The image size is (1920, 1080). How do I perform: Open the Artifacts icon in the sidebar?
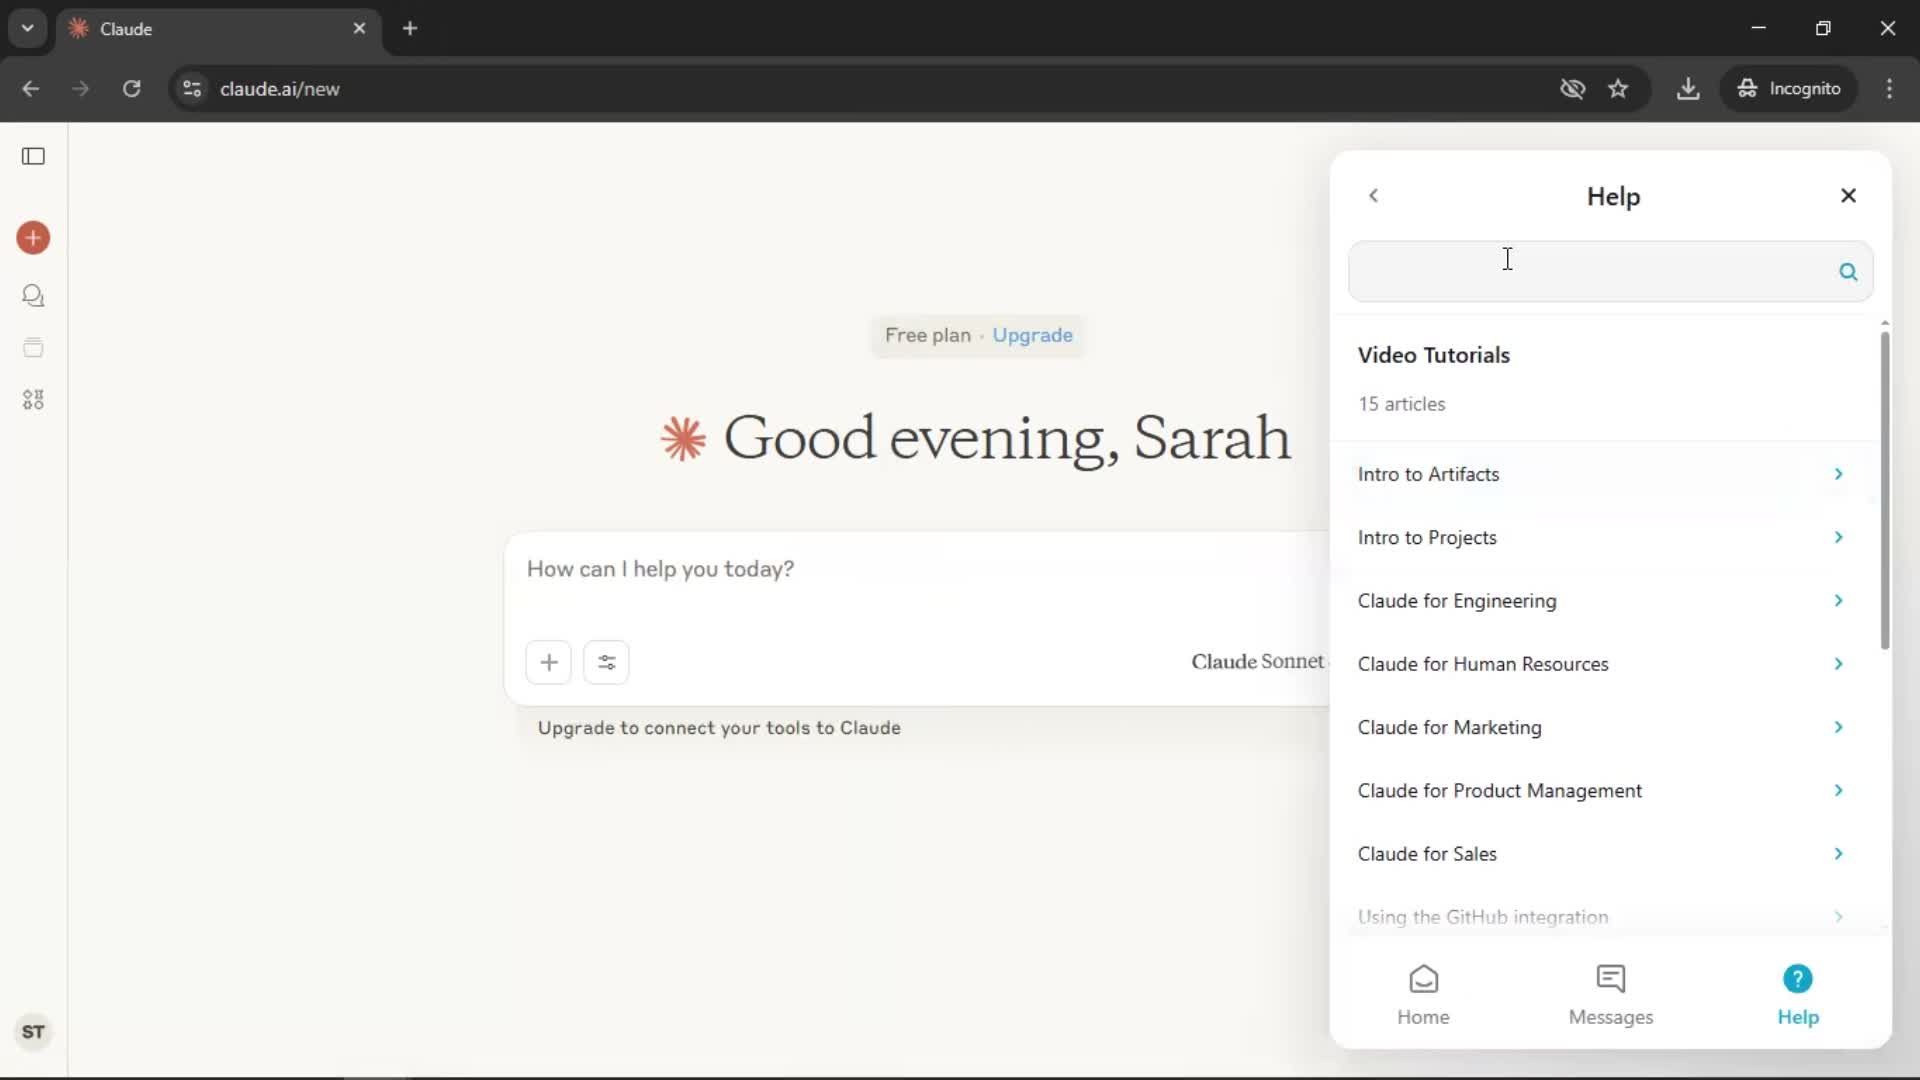pos(33,400)
